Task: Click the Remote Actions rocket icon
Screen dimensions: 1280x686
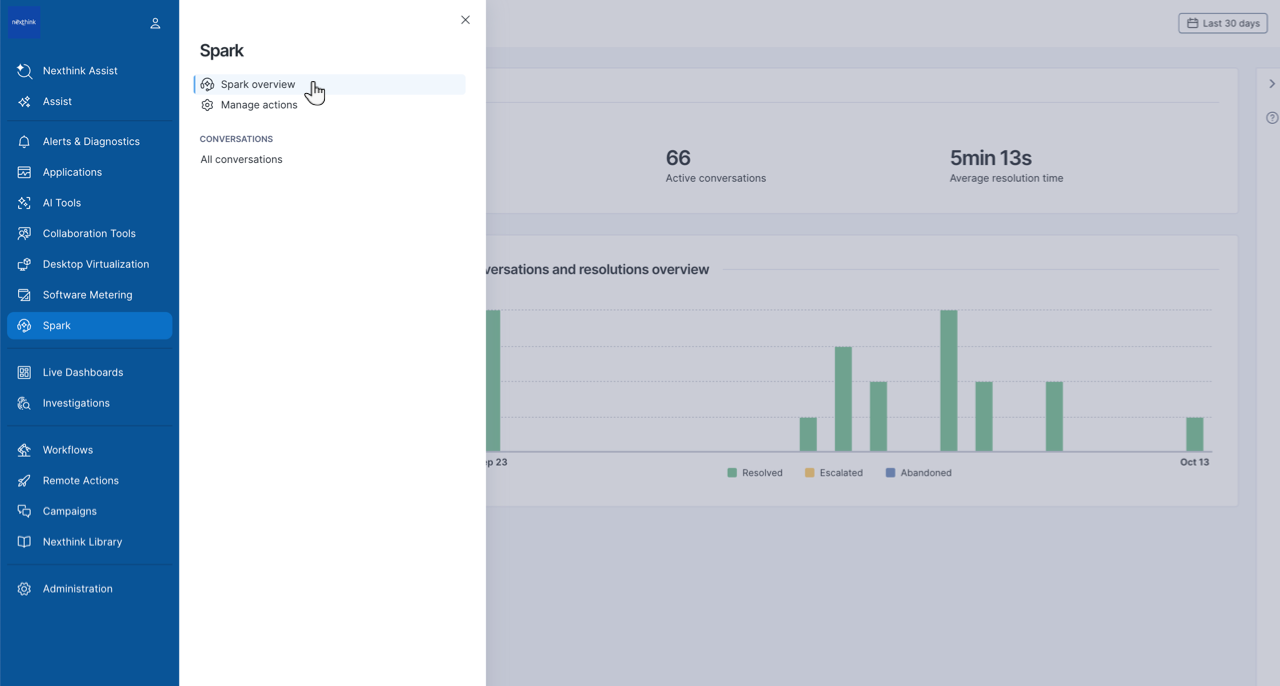Action: [24, 481]
